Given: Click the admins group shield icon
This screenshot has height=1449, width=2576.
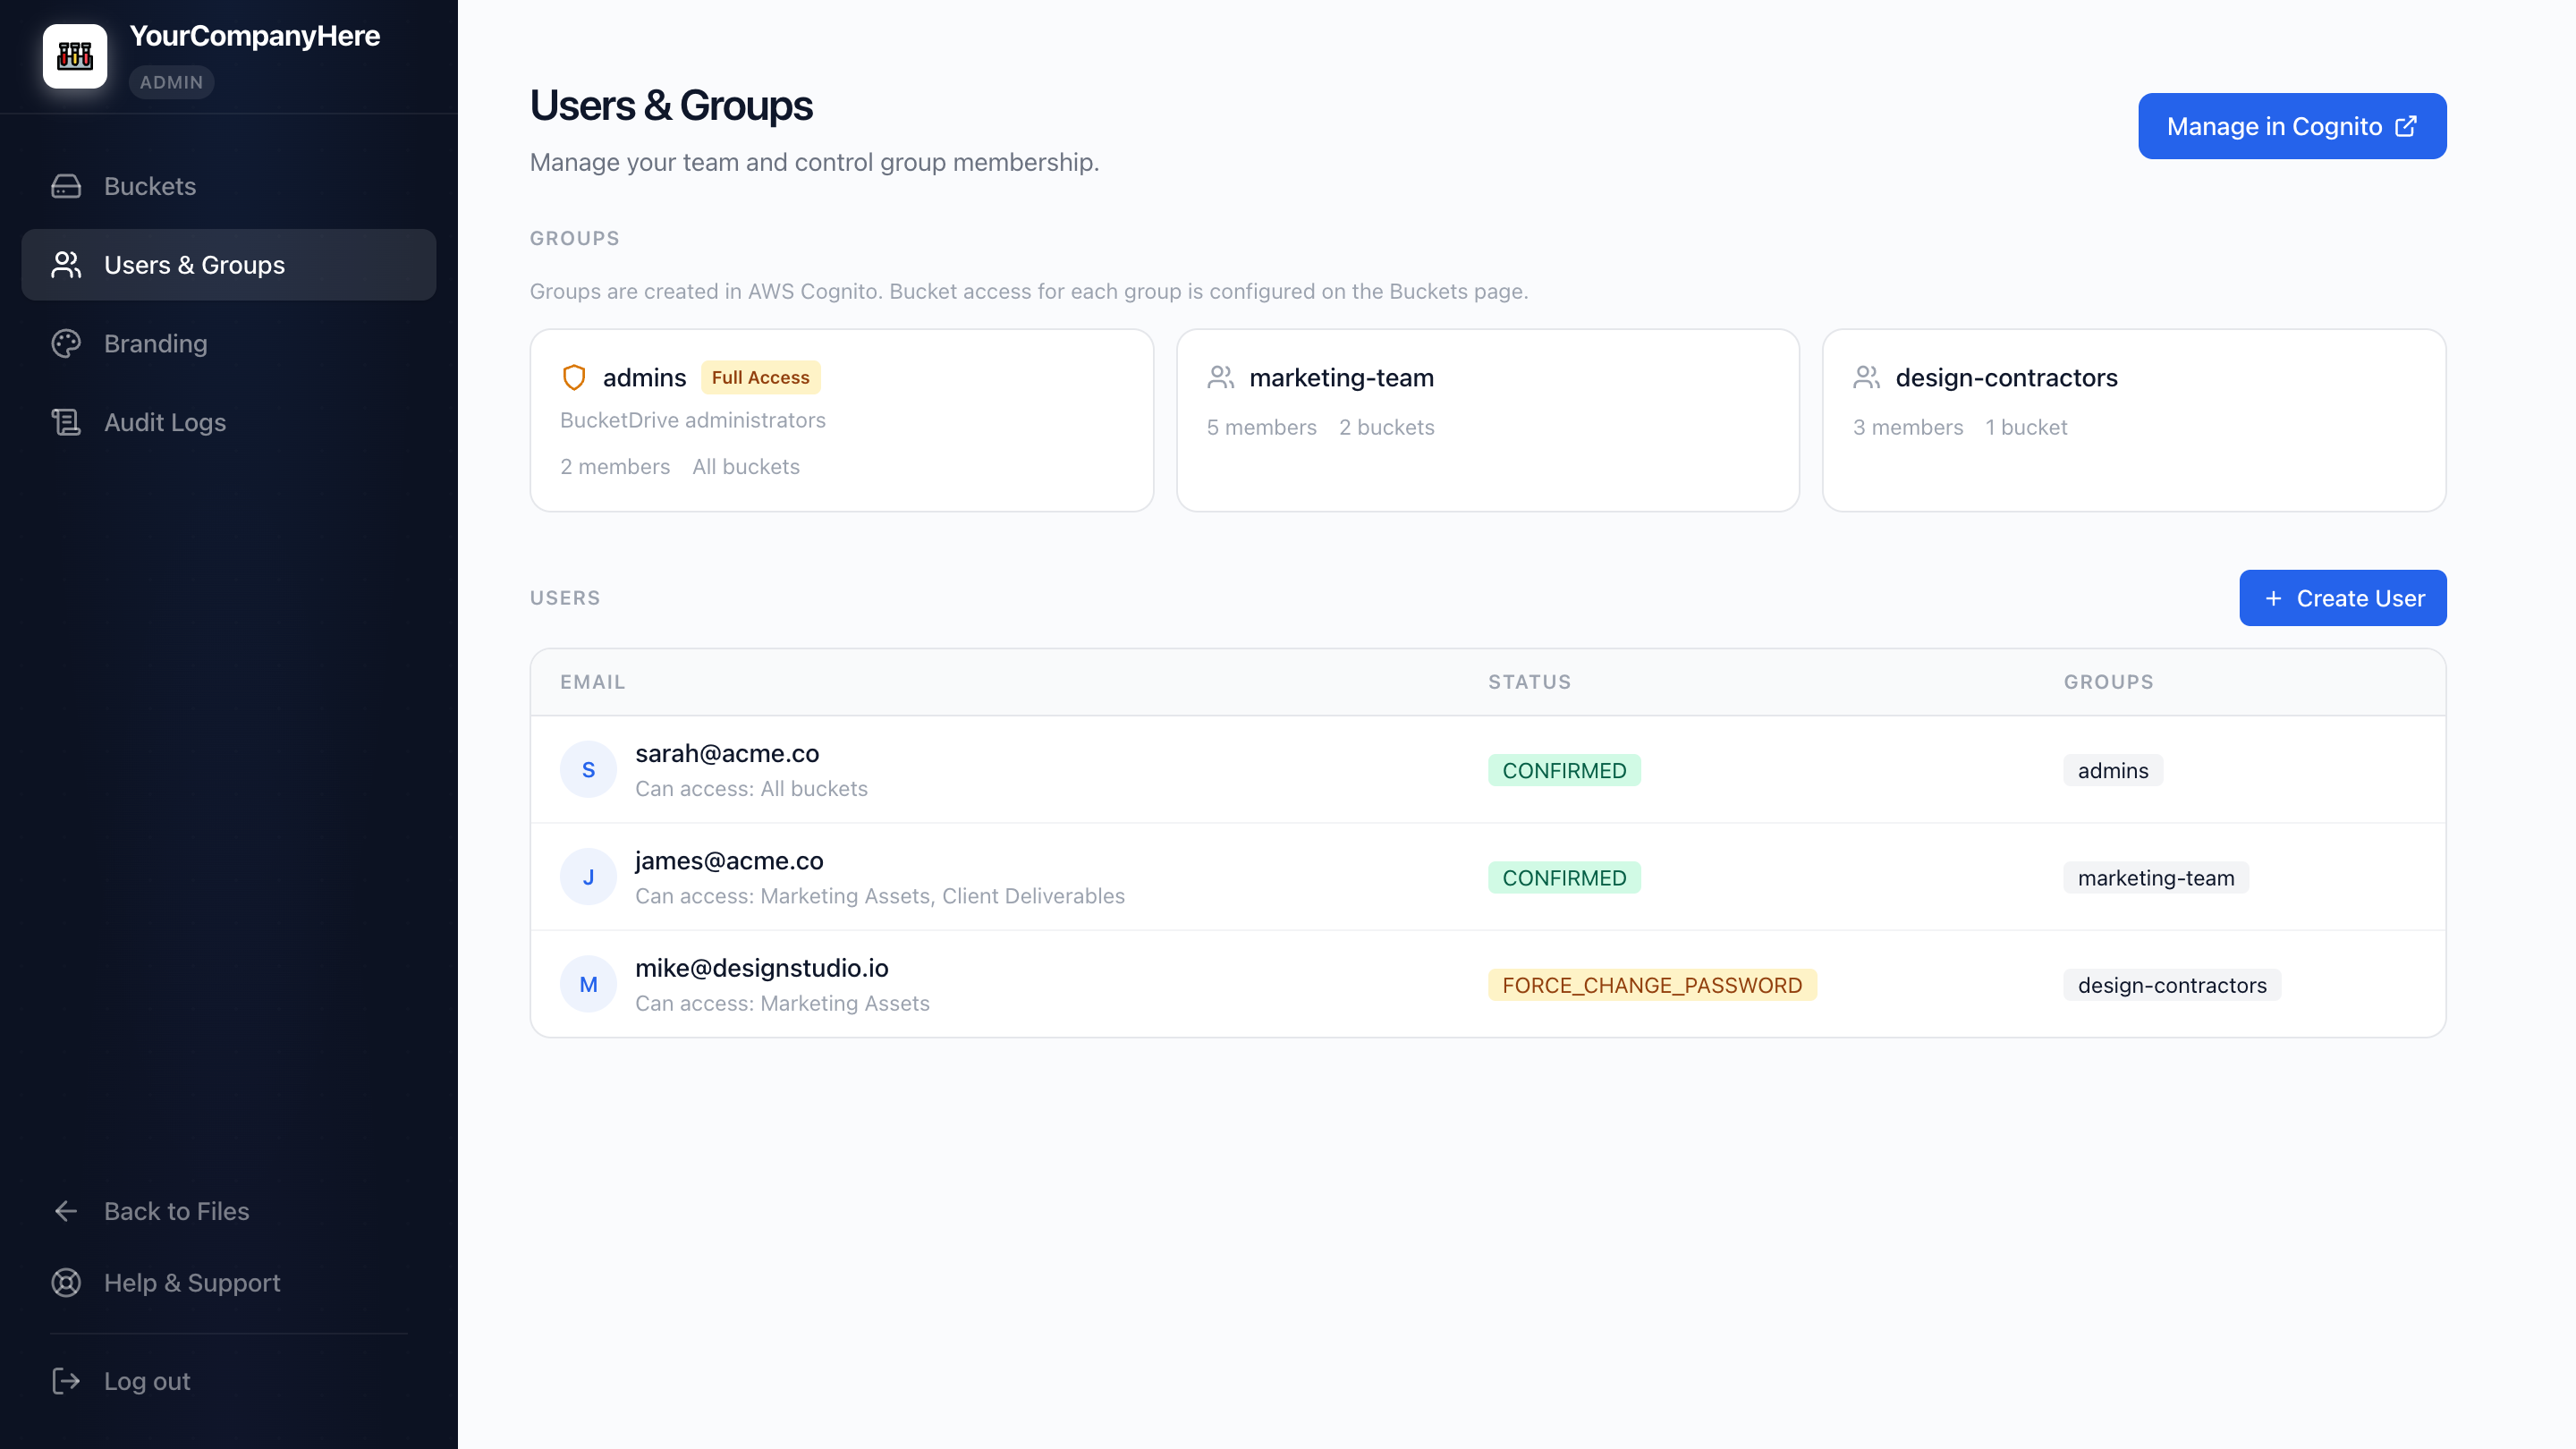Looking at the screenshot, I should click(x=574, y=377).
